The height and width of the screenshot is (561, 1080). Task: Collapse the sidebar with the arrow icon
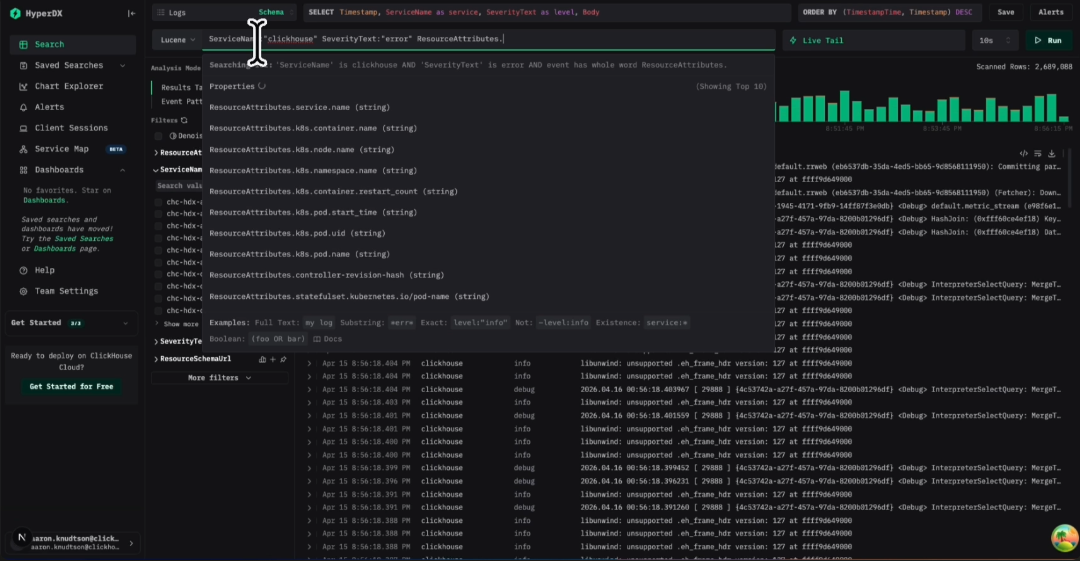pos(131,13)
